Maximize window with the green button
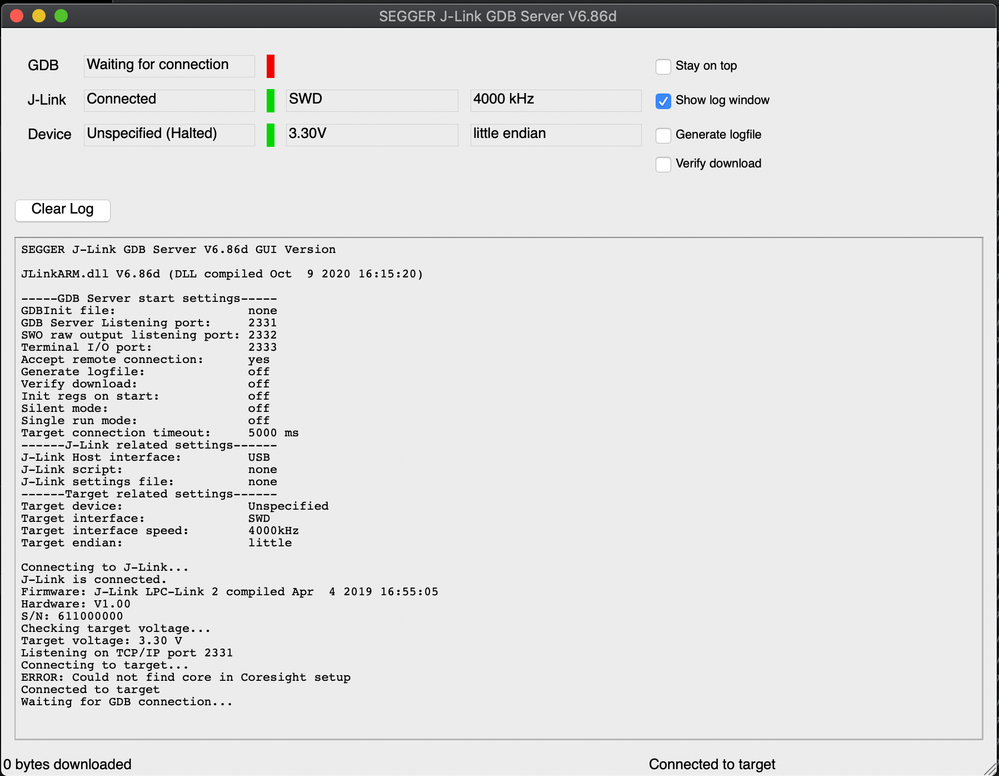This screenshot has height=776, width=999. coord(61,16)
